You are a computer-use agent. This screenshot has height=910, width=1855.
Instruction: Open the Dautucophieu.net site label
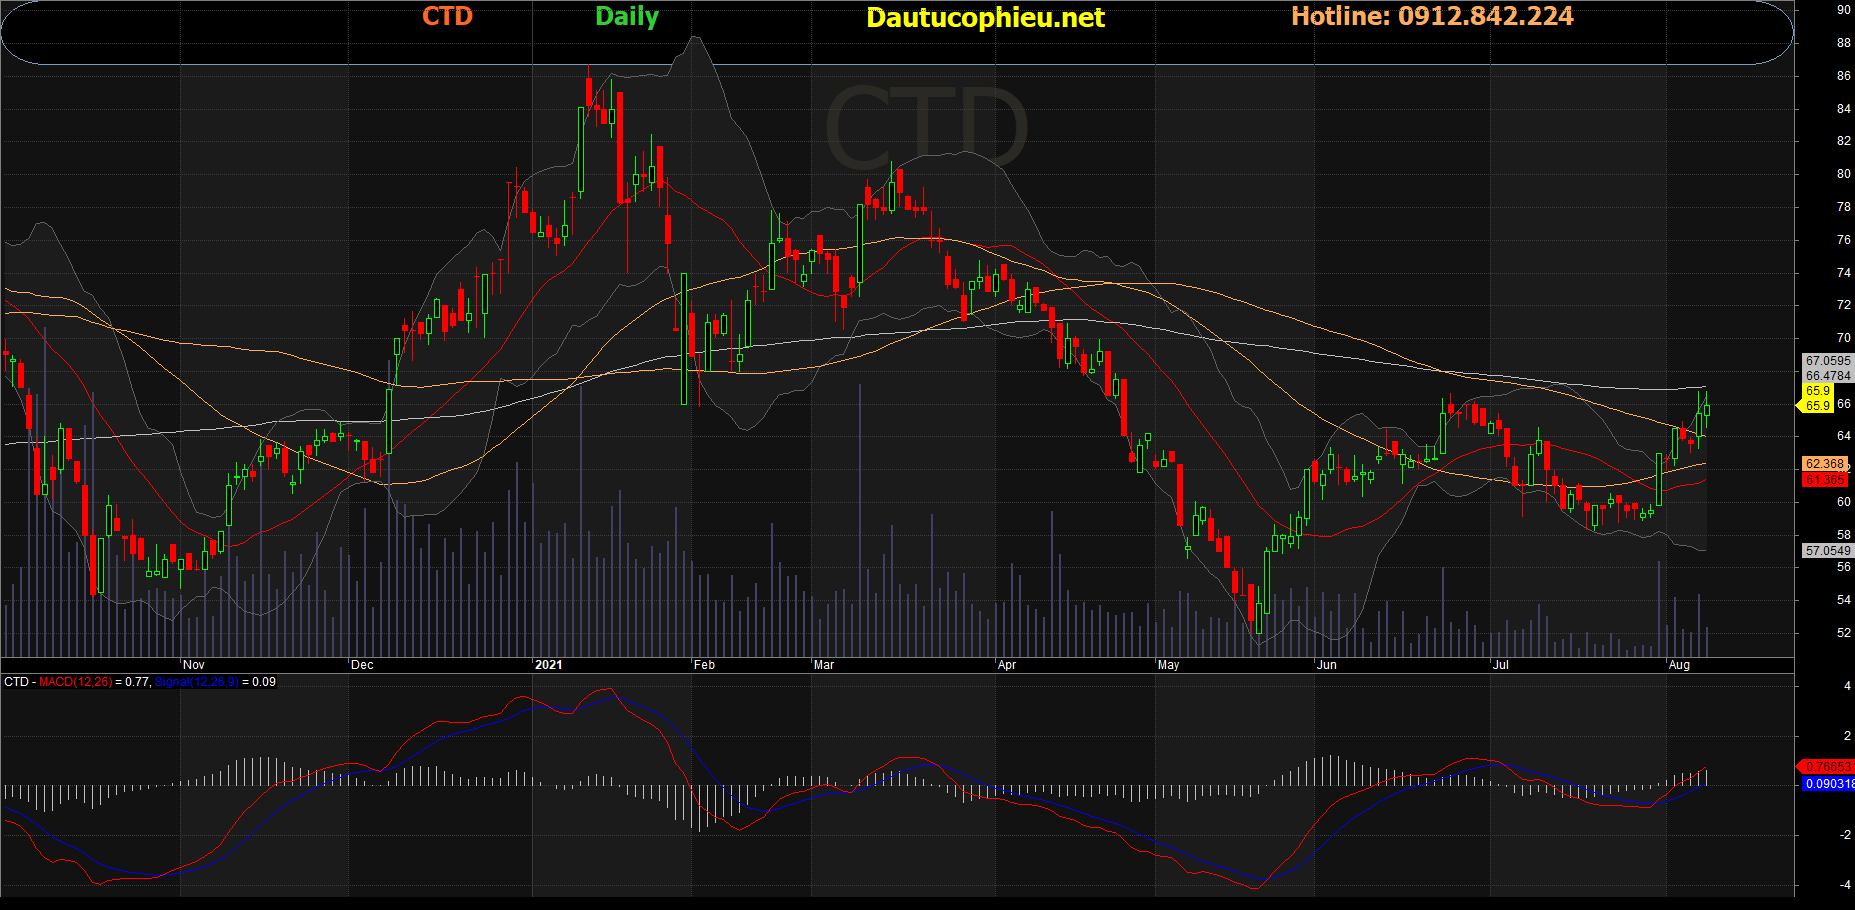[985, 18]
